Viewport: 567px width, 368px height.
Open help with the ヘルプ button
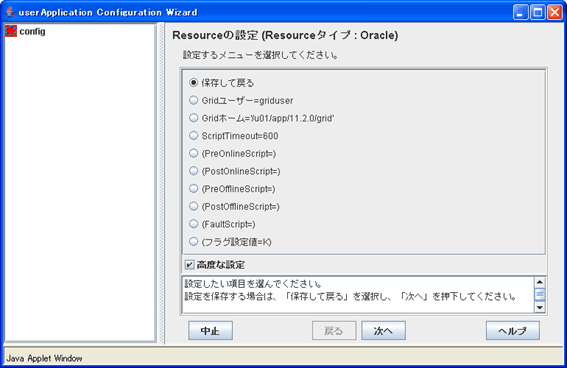[513, 330]
